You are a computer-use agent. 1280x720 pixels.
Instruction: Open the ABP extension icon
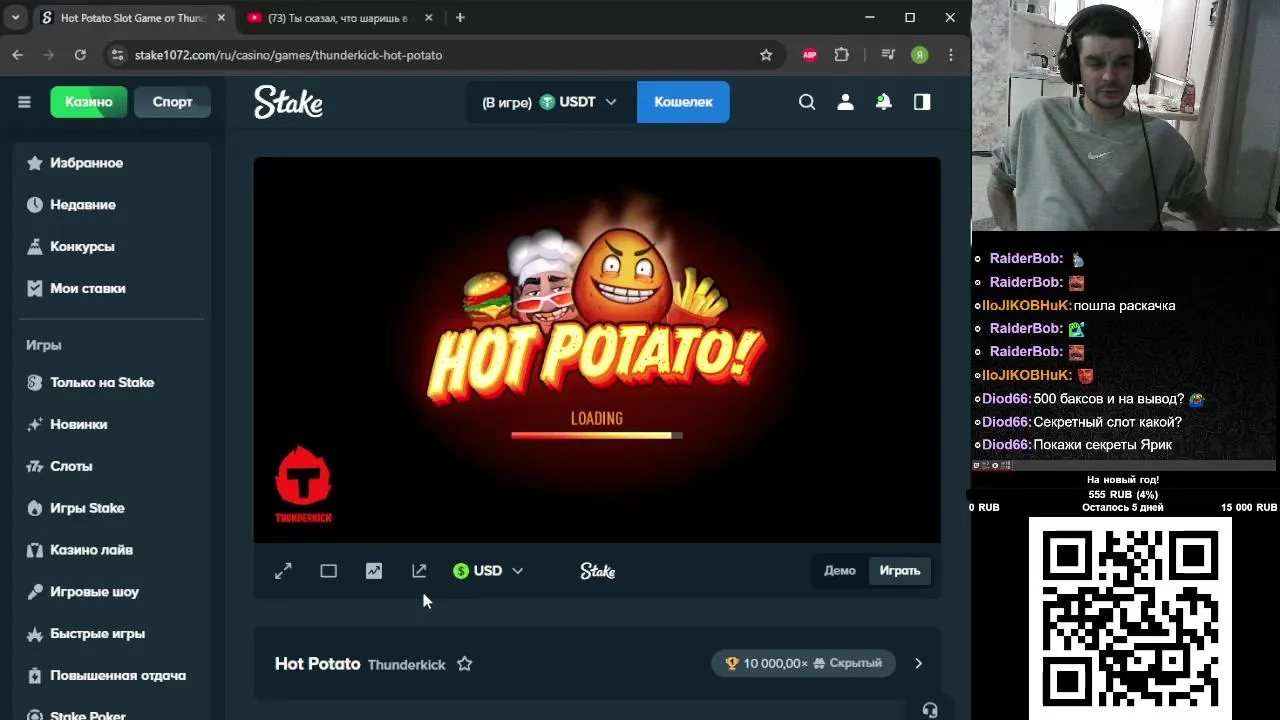pyautogui.click(x=810, y=55)
